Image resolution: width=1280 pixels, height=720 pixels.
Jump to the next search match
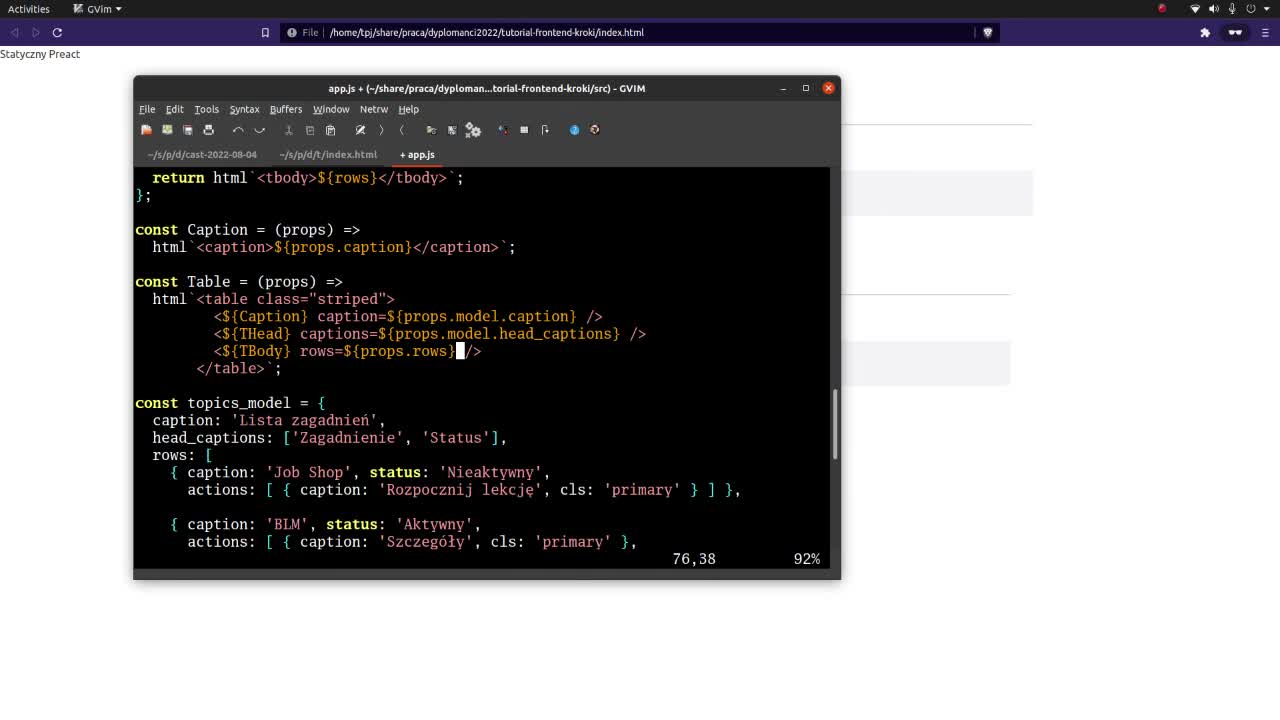pyautogui.click(x=381, y=130)
